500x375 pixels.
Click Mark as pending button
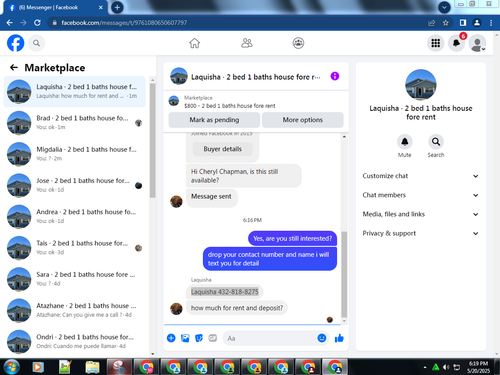click(x=214, y=120)
